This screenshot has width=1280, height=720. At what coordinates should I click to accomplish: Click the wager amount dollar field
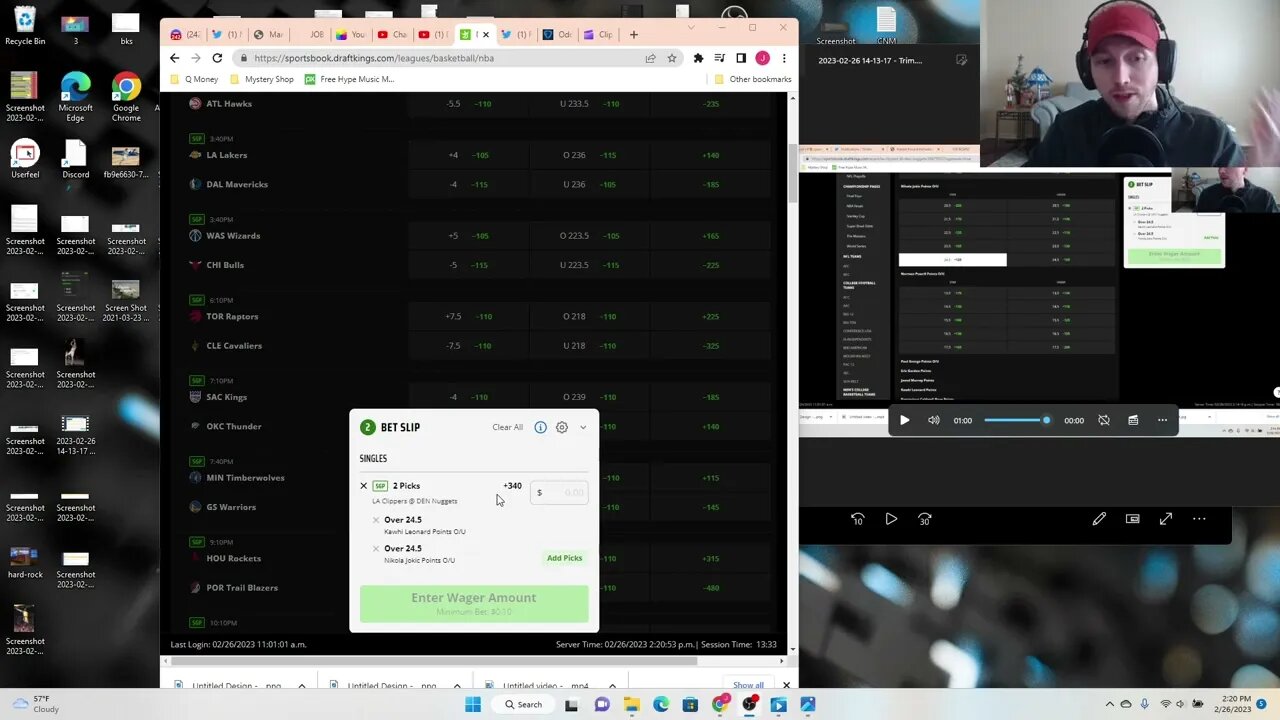560,492
